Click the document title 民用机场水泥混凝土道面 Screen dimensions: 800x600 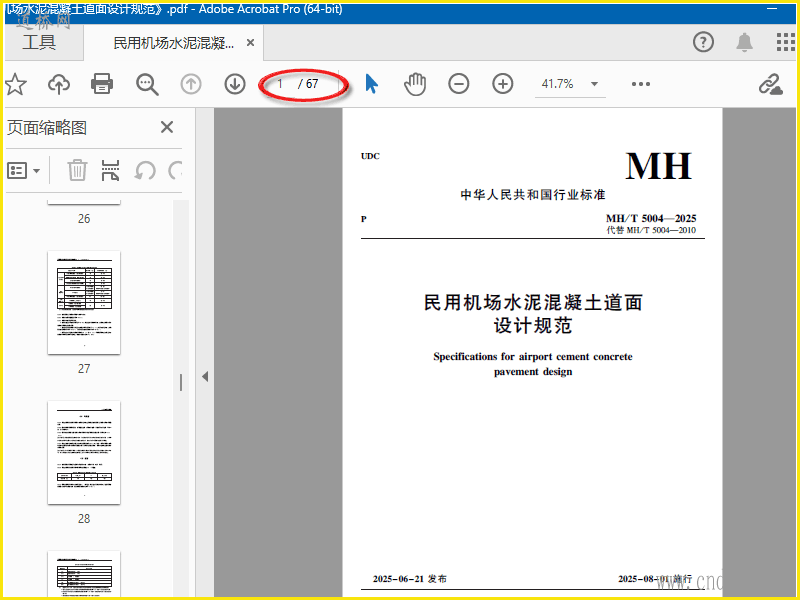pyautogui.click(x=533, y=303)
